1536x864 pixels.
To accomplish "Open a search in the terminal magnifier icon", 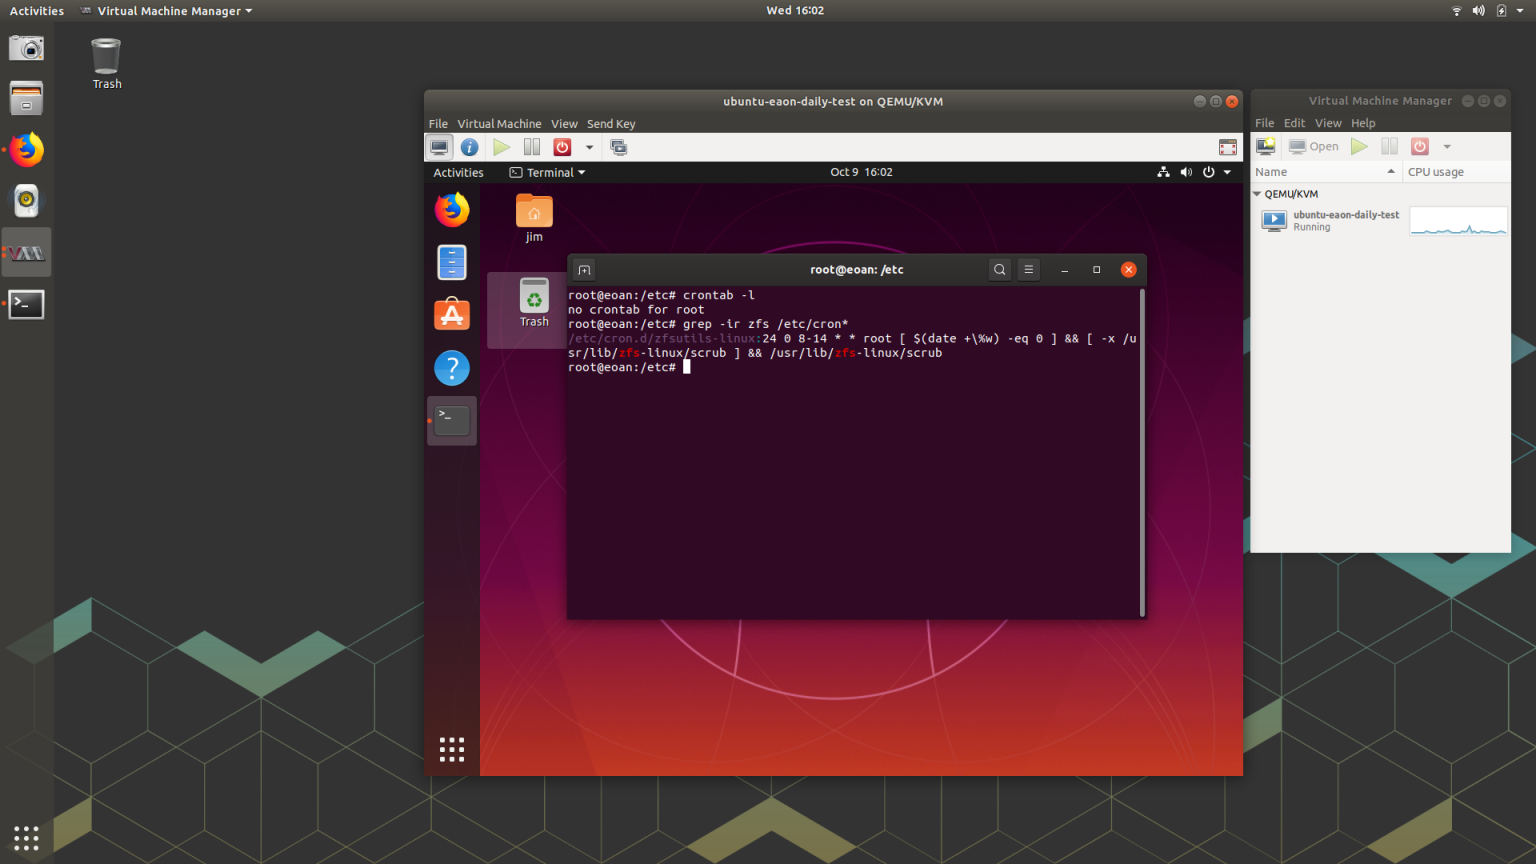I will 999,269.
